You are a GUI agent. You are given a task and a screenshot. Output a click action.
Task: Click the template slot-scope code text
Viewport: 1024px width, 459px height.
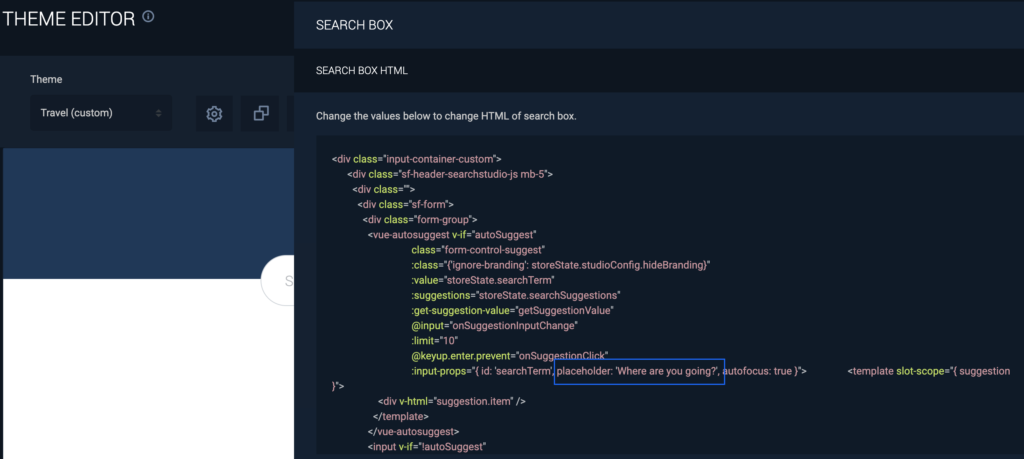coord(929,372)
